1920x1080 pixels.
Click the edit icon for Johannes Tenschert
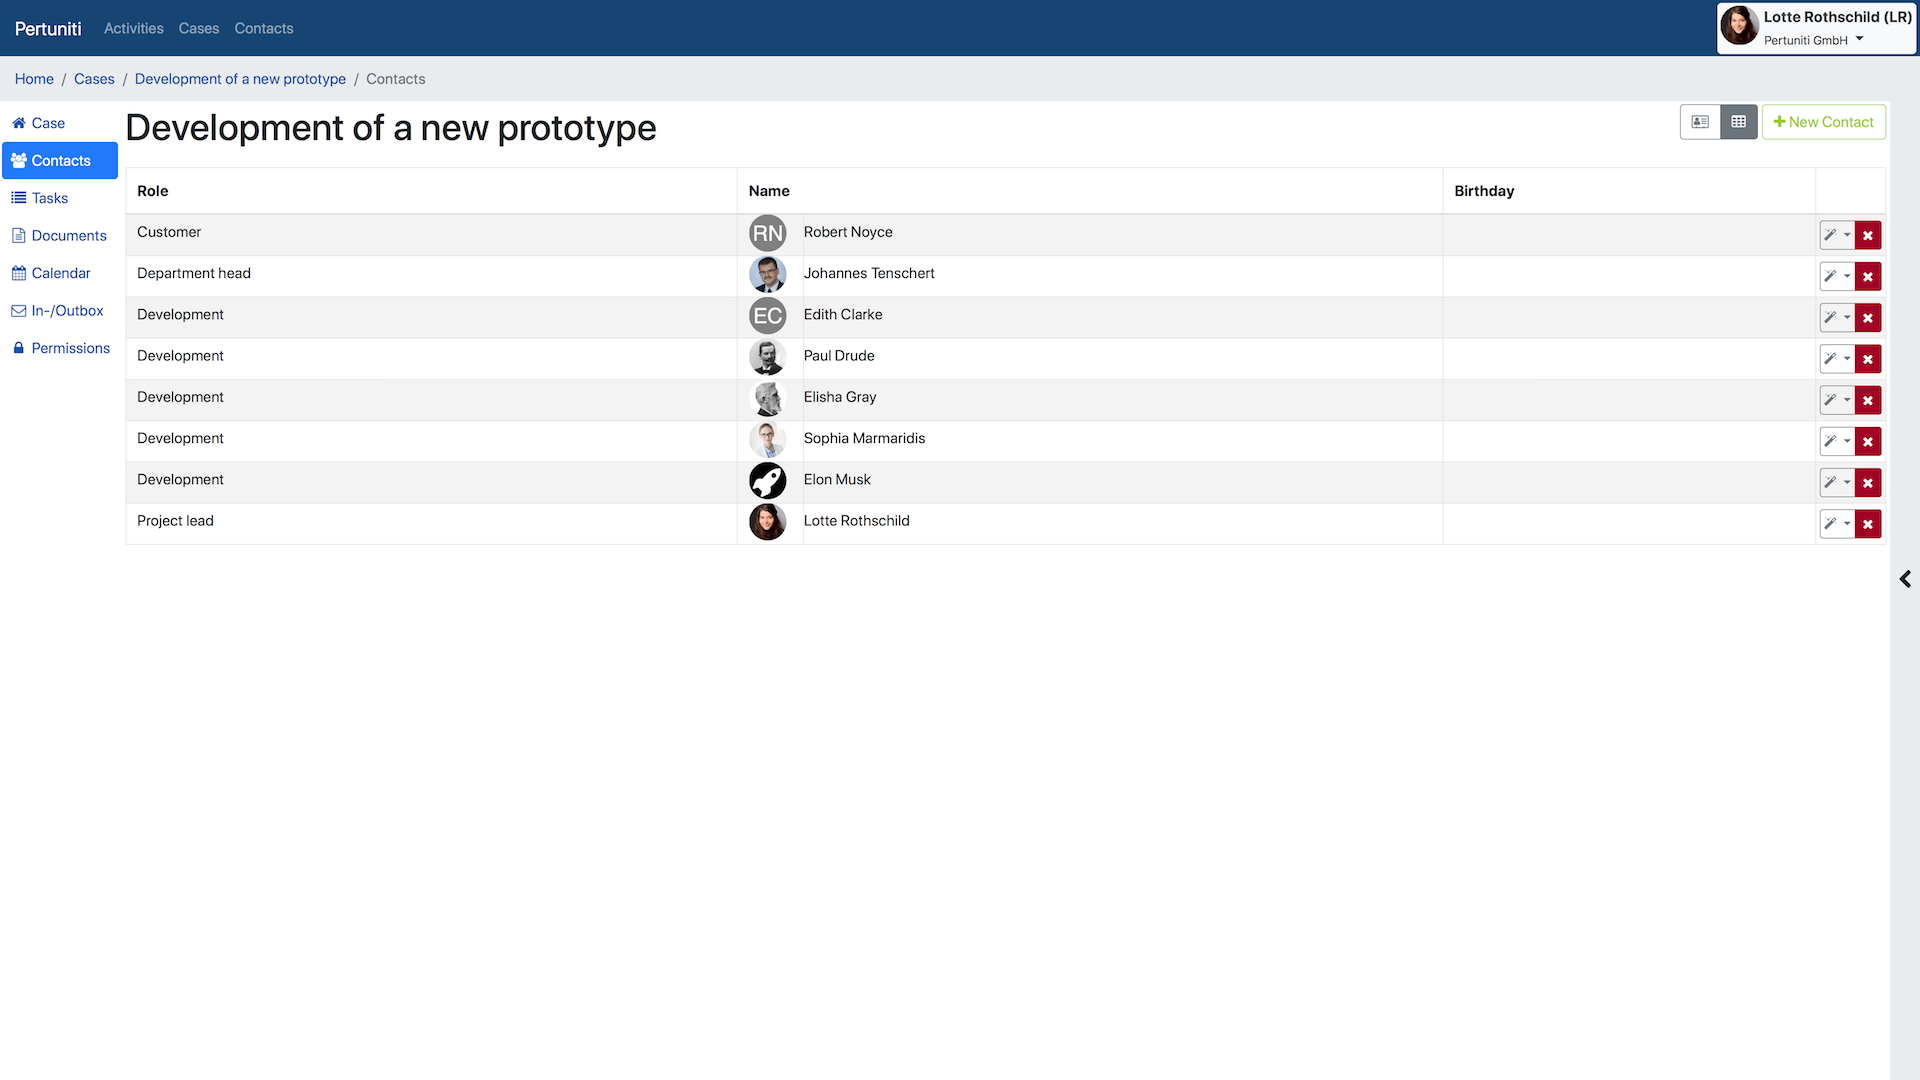(1830, 276)
